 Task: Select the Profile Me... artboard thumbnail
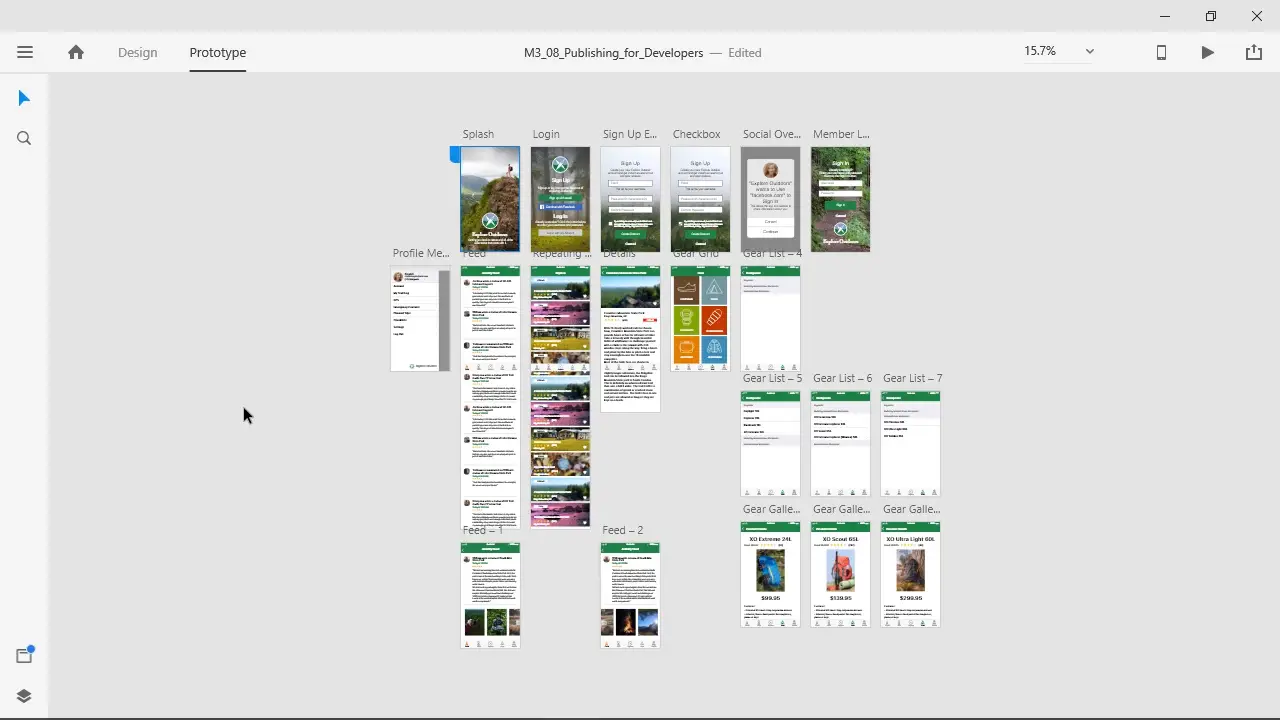coord(420,319)
